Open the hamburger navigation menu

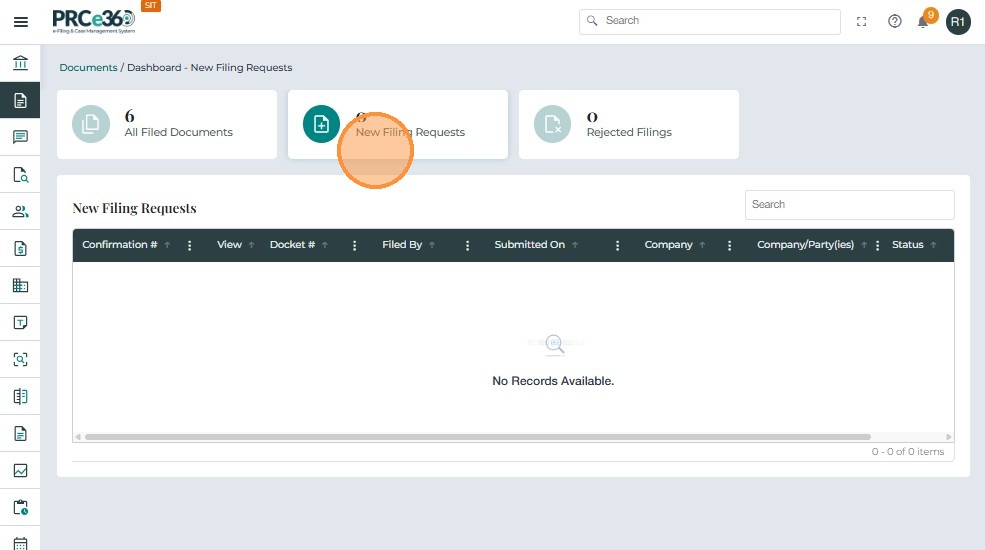coord(21,22)
